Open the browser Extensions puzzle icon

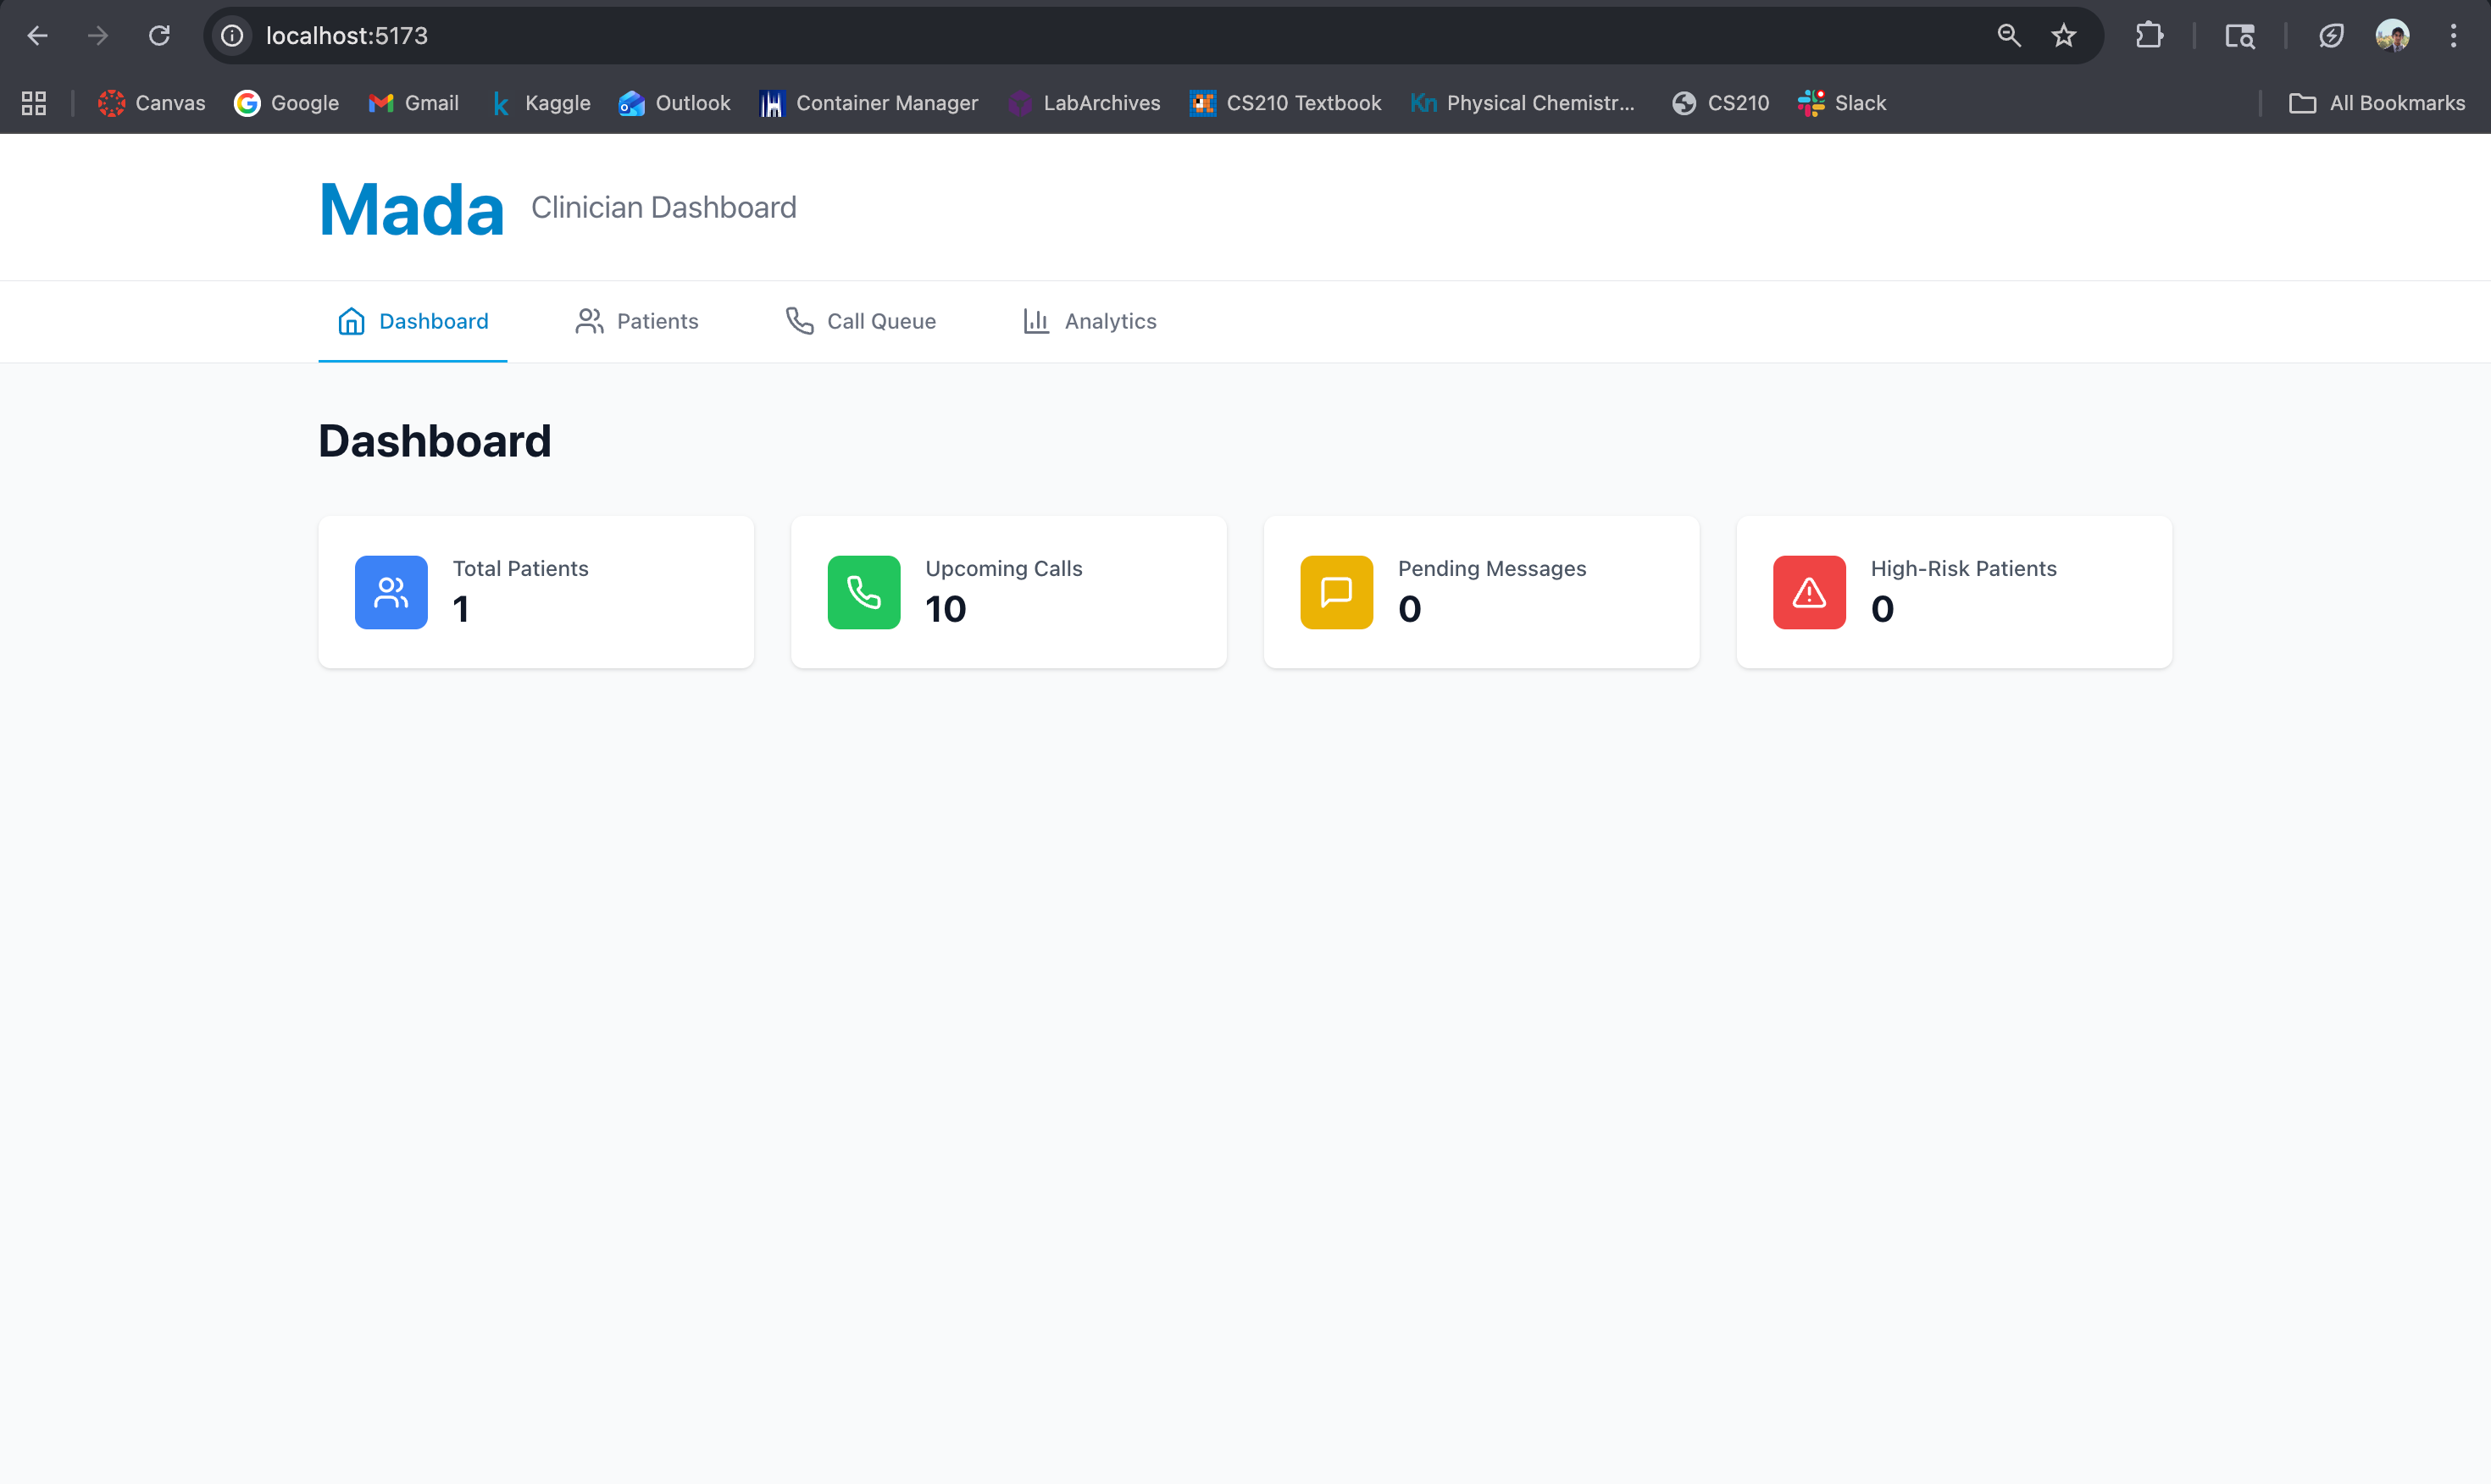pos(2148,36)
